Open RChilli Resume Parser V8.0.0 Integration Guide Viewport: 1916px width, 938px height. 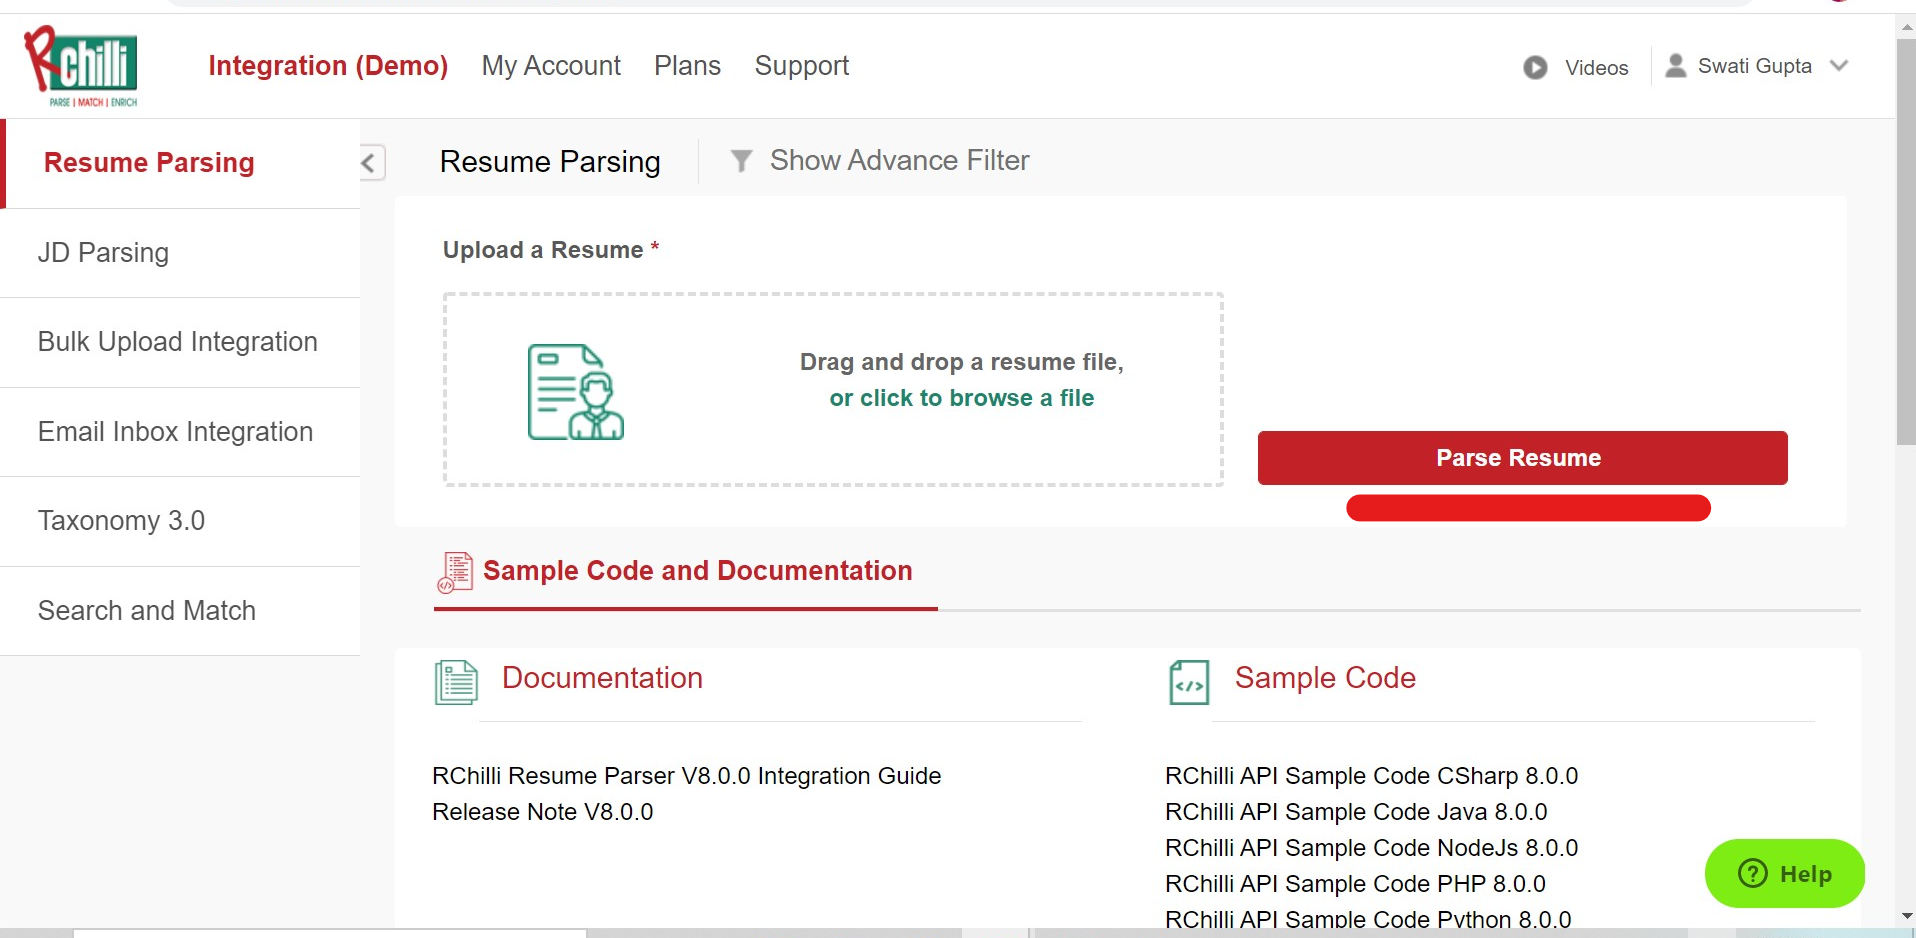[x=686, y=776]
